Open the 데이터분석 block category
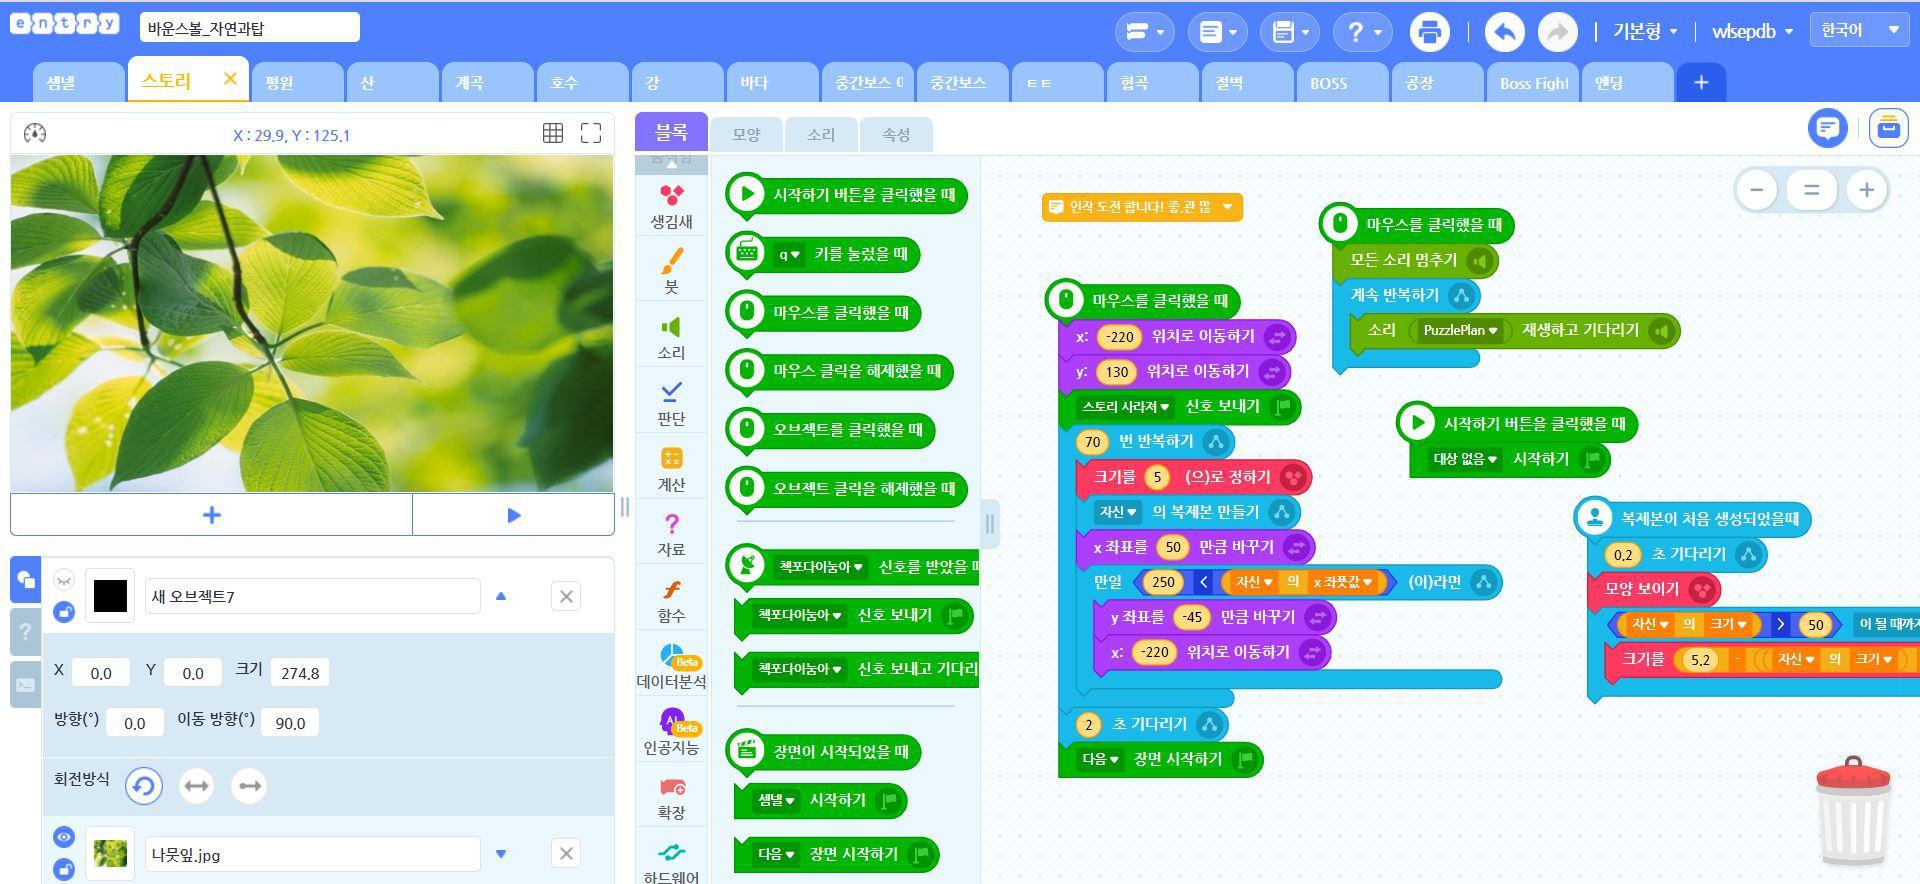This screenshot has height=884, width=1920. (671, 666)
